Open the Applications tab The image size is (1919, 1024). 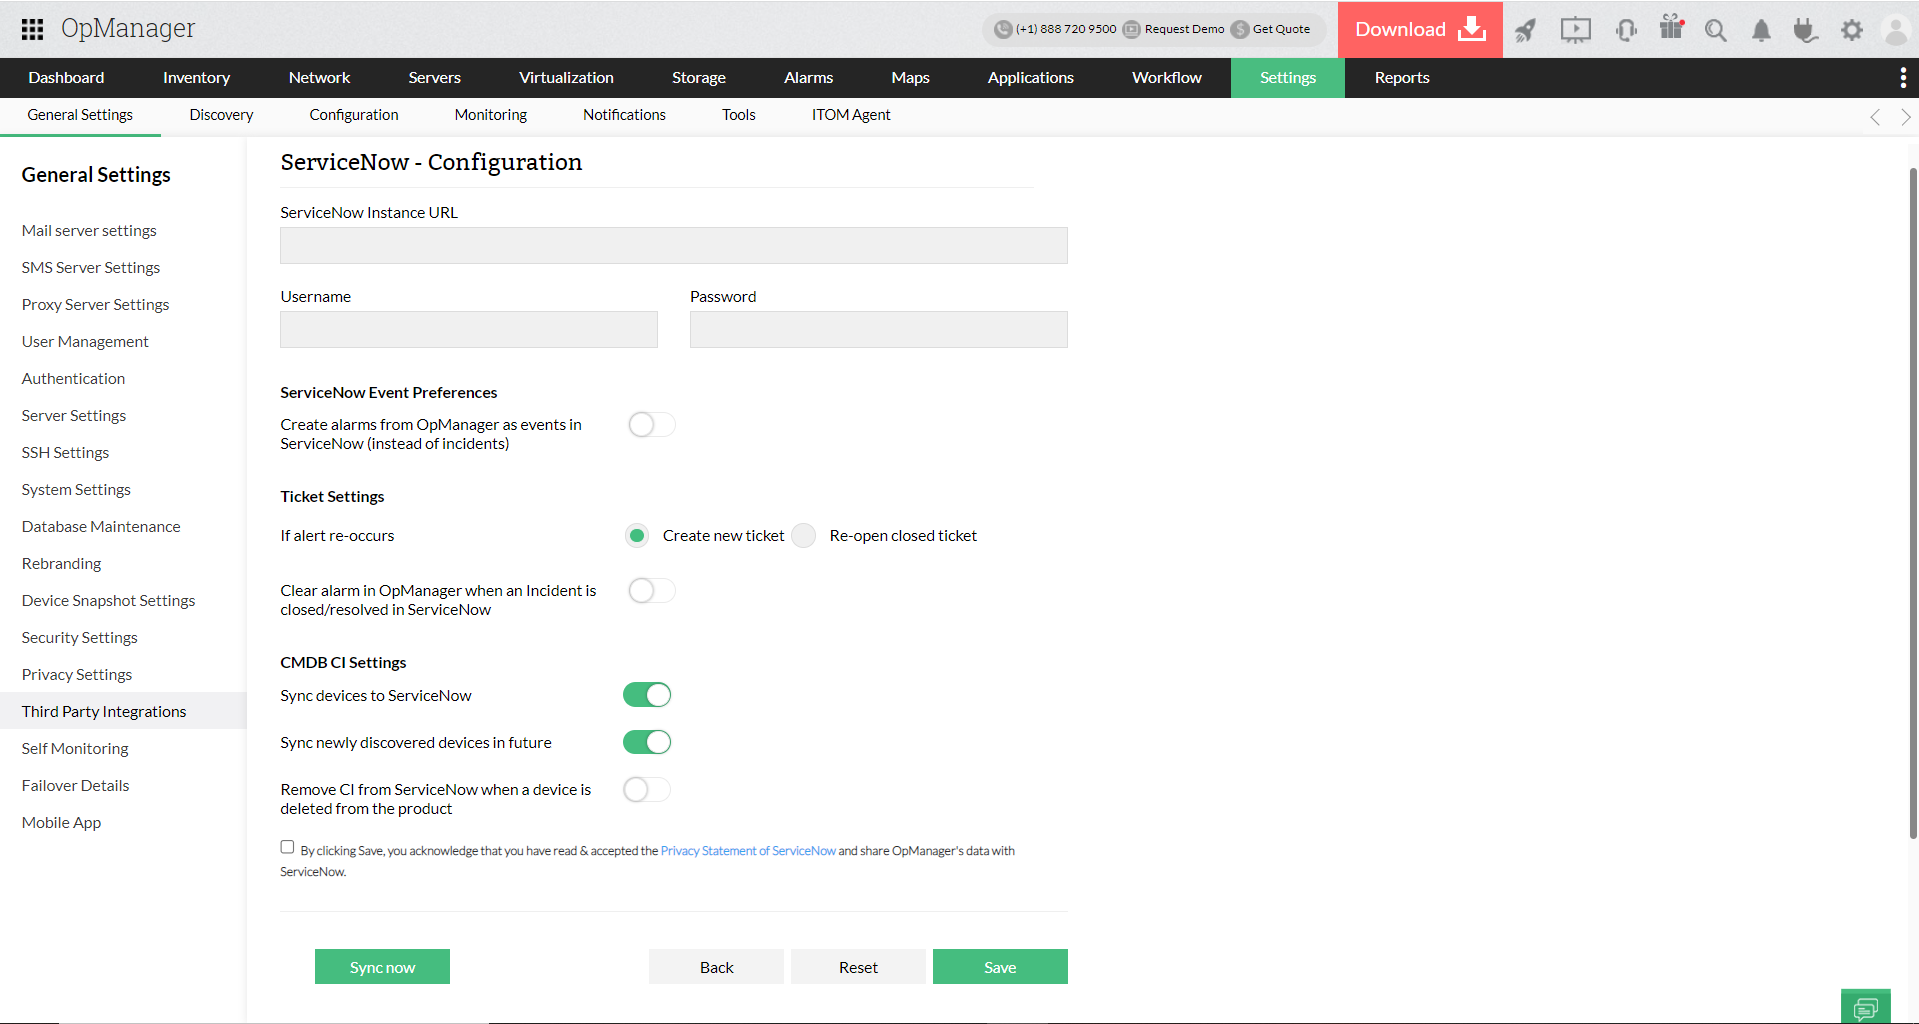pos(1030,78)
